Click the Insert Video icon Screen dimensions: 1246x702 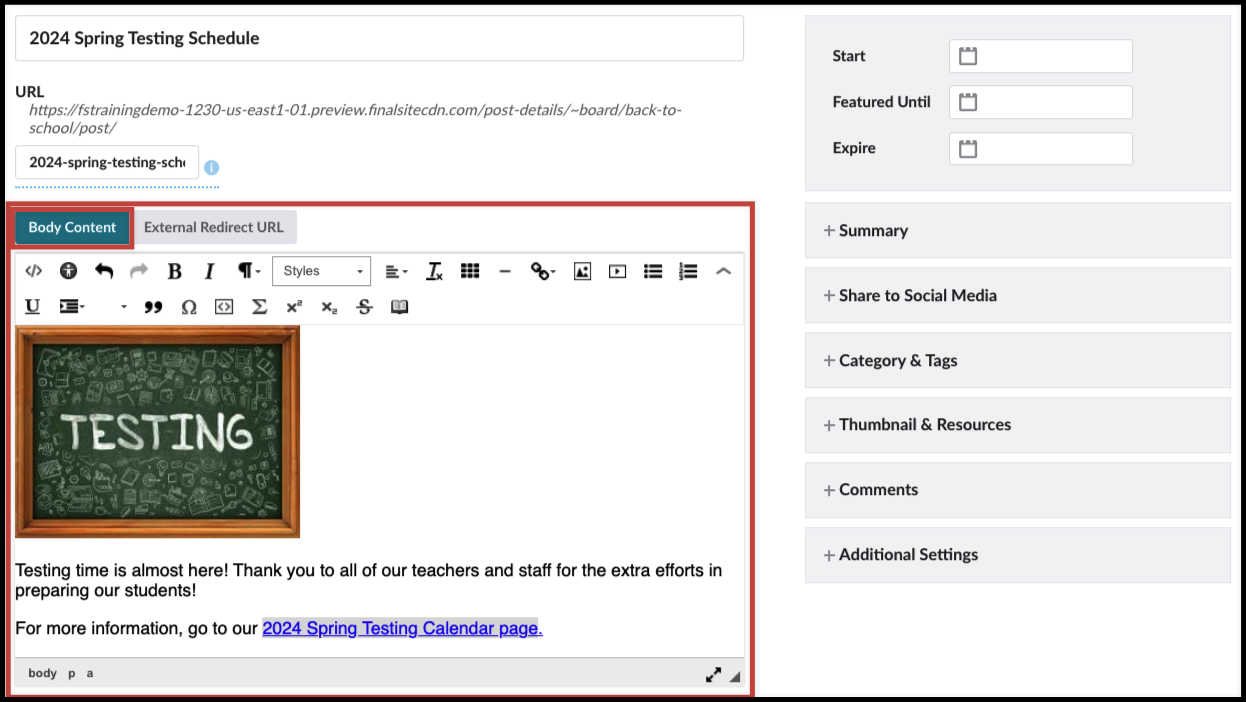618,271
